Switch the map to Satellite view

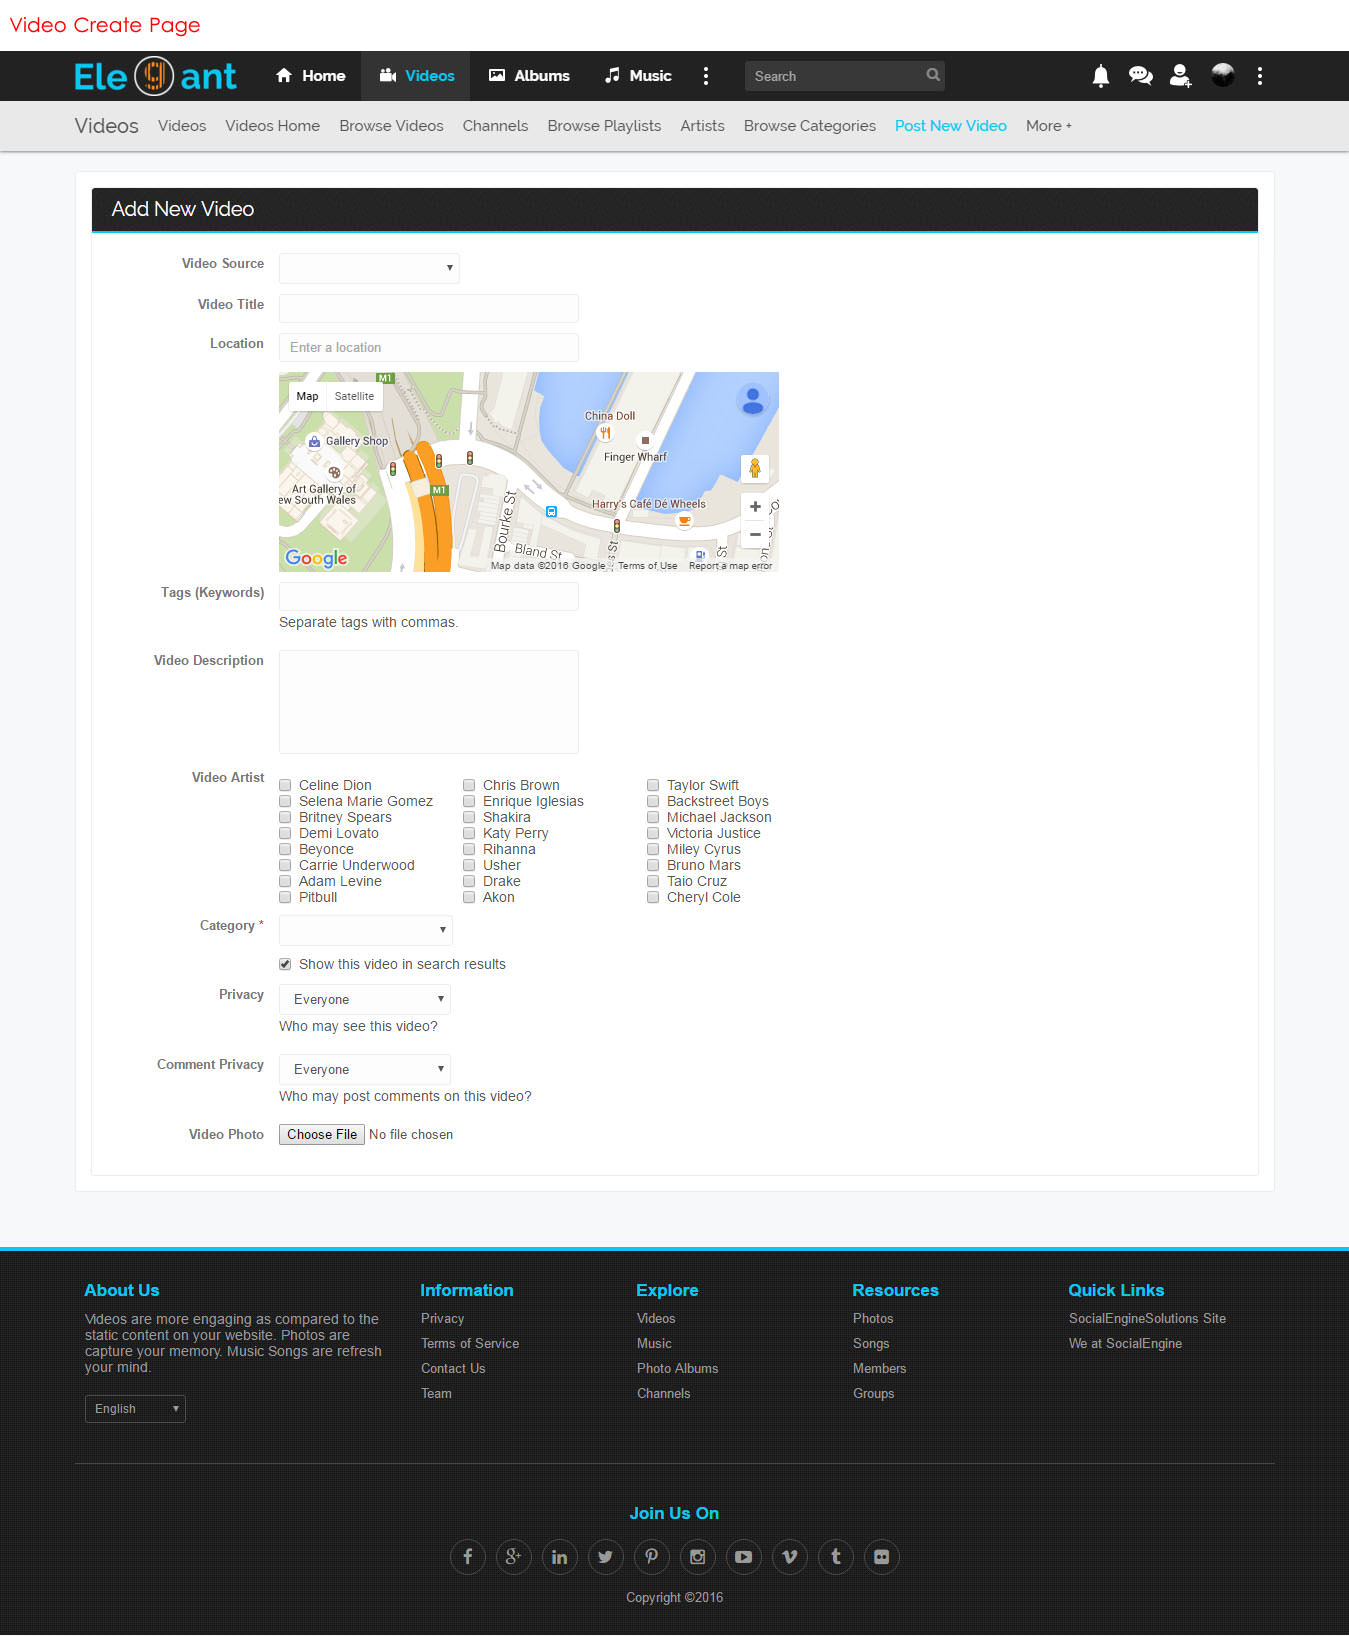pyautogui.click(x=354, y=397)
